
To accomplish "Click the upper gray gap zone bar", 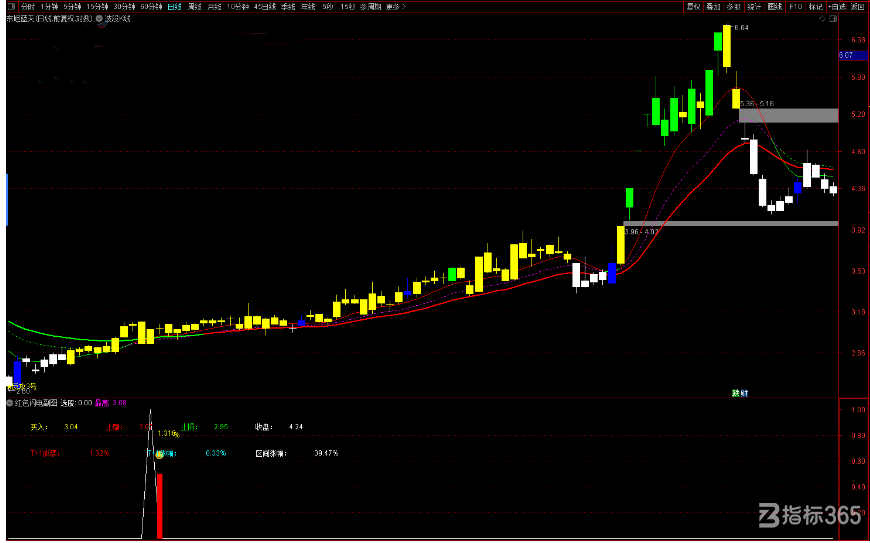I will click(788, 115).
